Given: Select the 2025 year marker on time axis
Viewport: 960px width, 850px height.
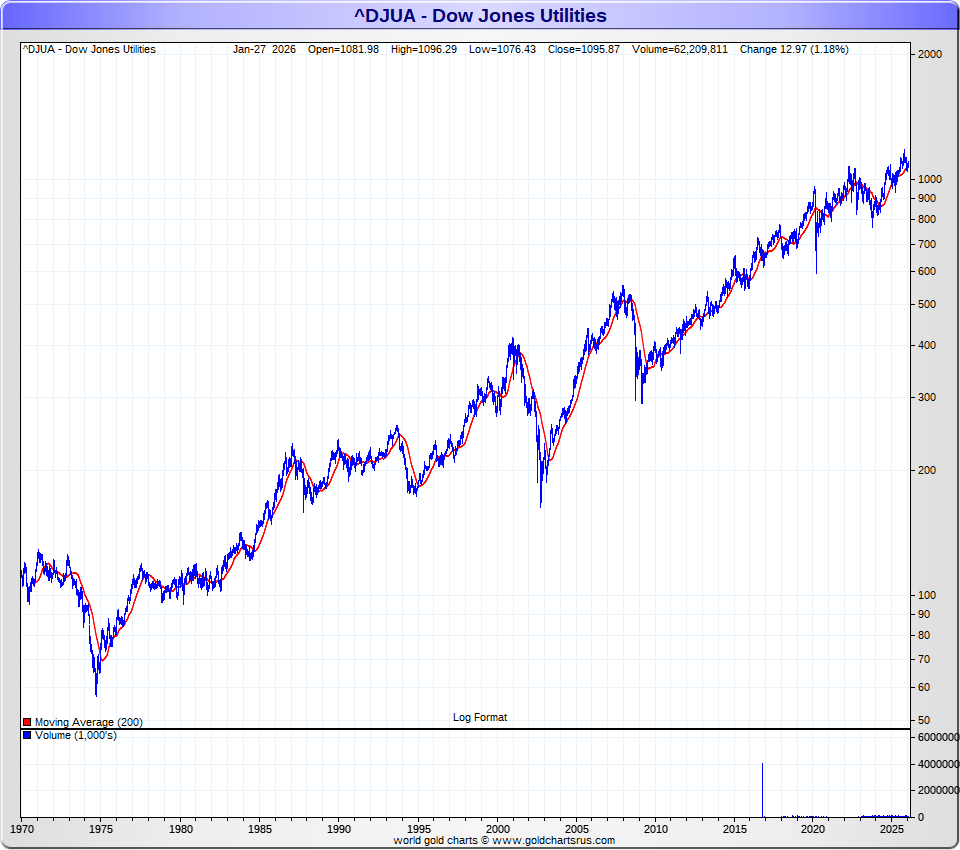Looking at the screenshot, I should coord(892,829).
